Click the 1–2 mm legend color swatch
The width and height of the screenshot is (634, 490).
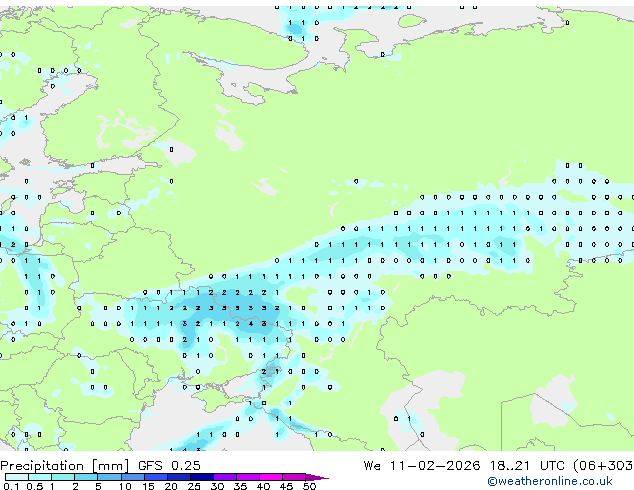63,477
